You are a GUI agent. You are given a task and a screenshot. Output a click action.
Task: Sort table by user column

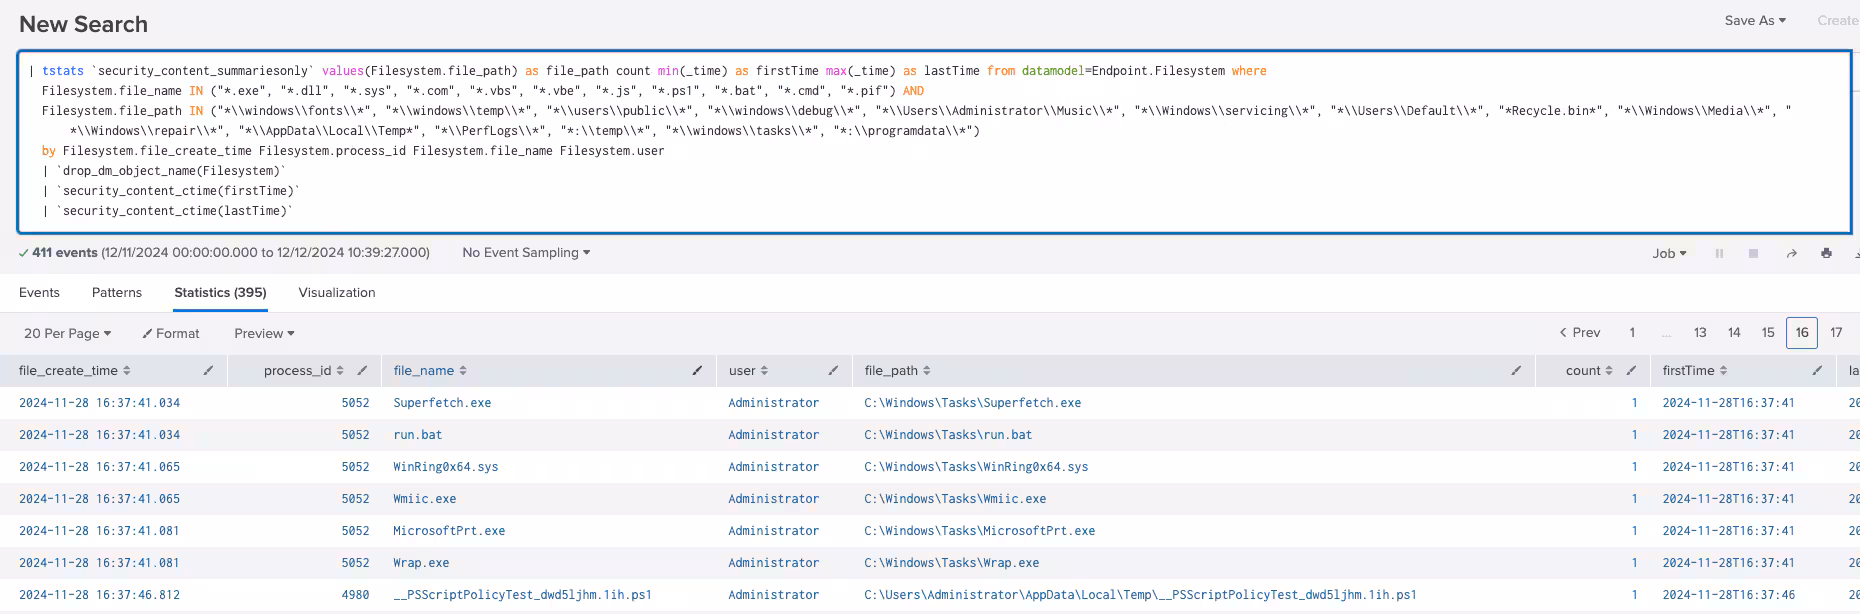(x=748, y=371)
